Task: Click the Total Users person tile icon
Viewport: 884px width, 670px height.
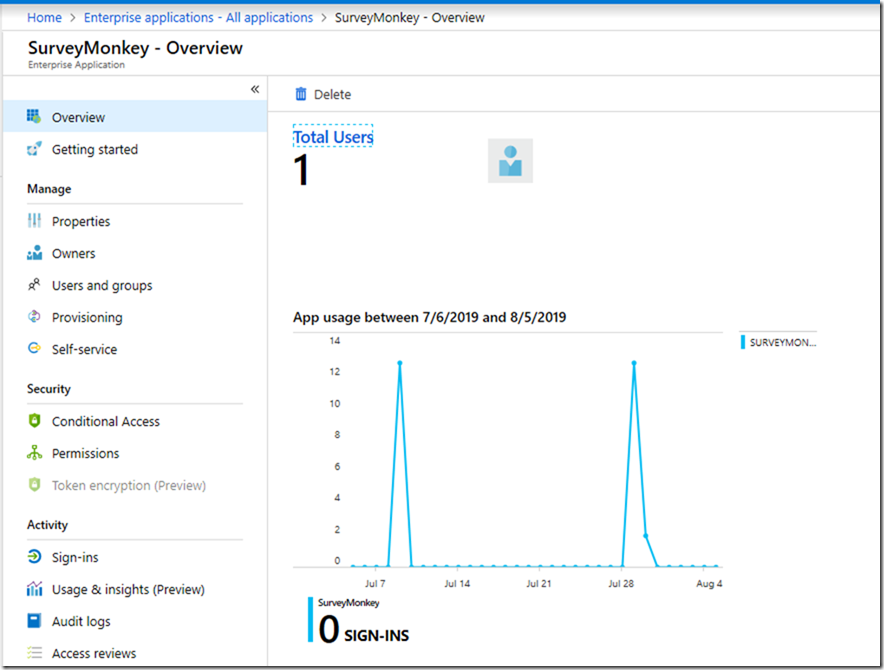Action: pos(510,161)
